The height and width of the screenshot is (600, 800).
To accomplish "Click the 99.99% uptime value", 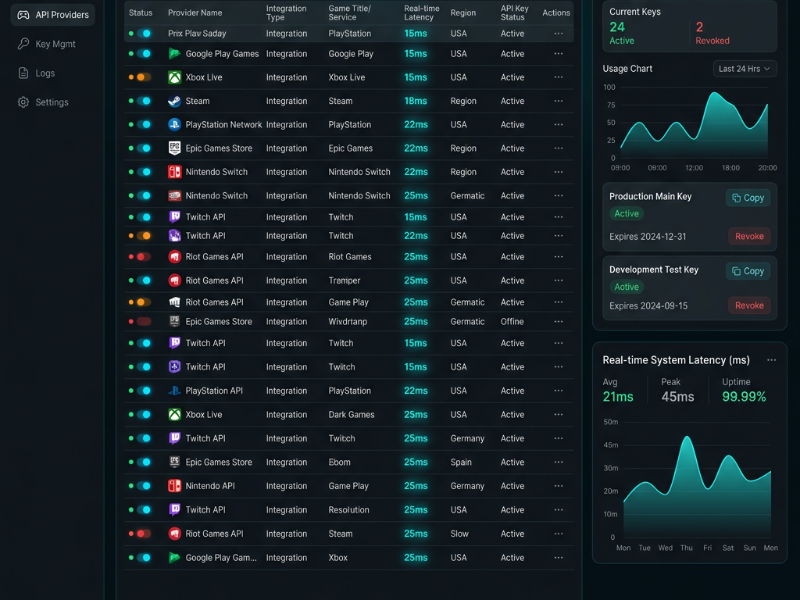I will 744,397.
